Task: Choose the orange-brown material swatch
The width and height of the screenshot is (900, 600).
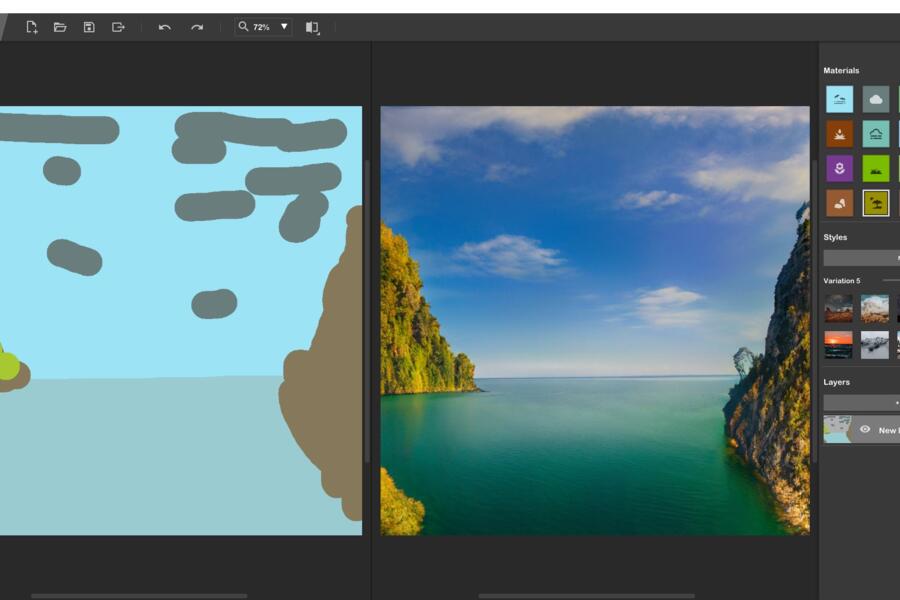Action: pos(839,134)
